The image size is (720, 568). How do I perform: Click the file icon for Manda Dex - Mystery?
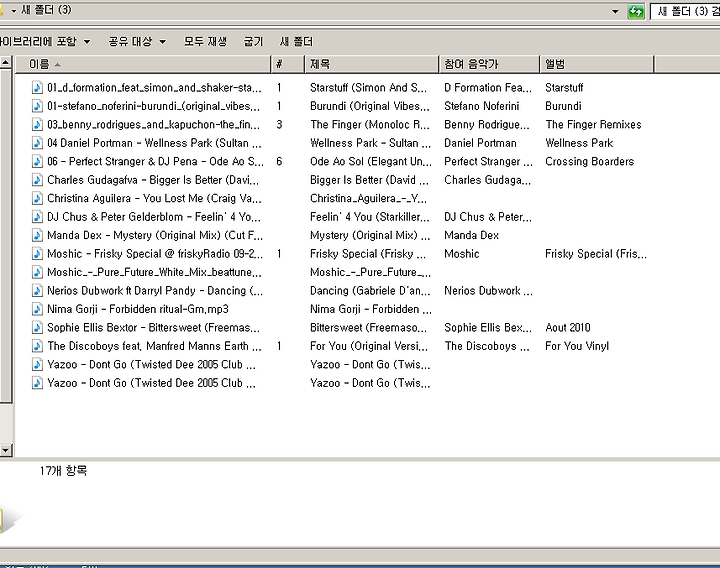(x=37, y=235)
